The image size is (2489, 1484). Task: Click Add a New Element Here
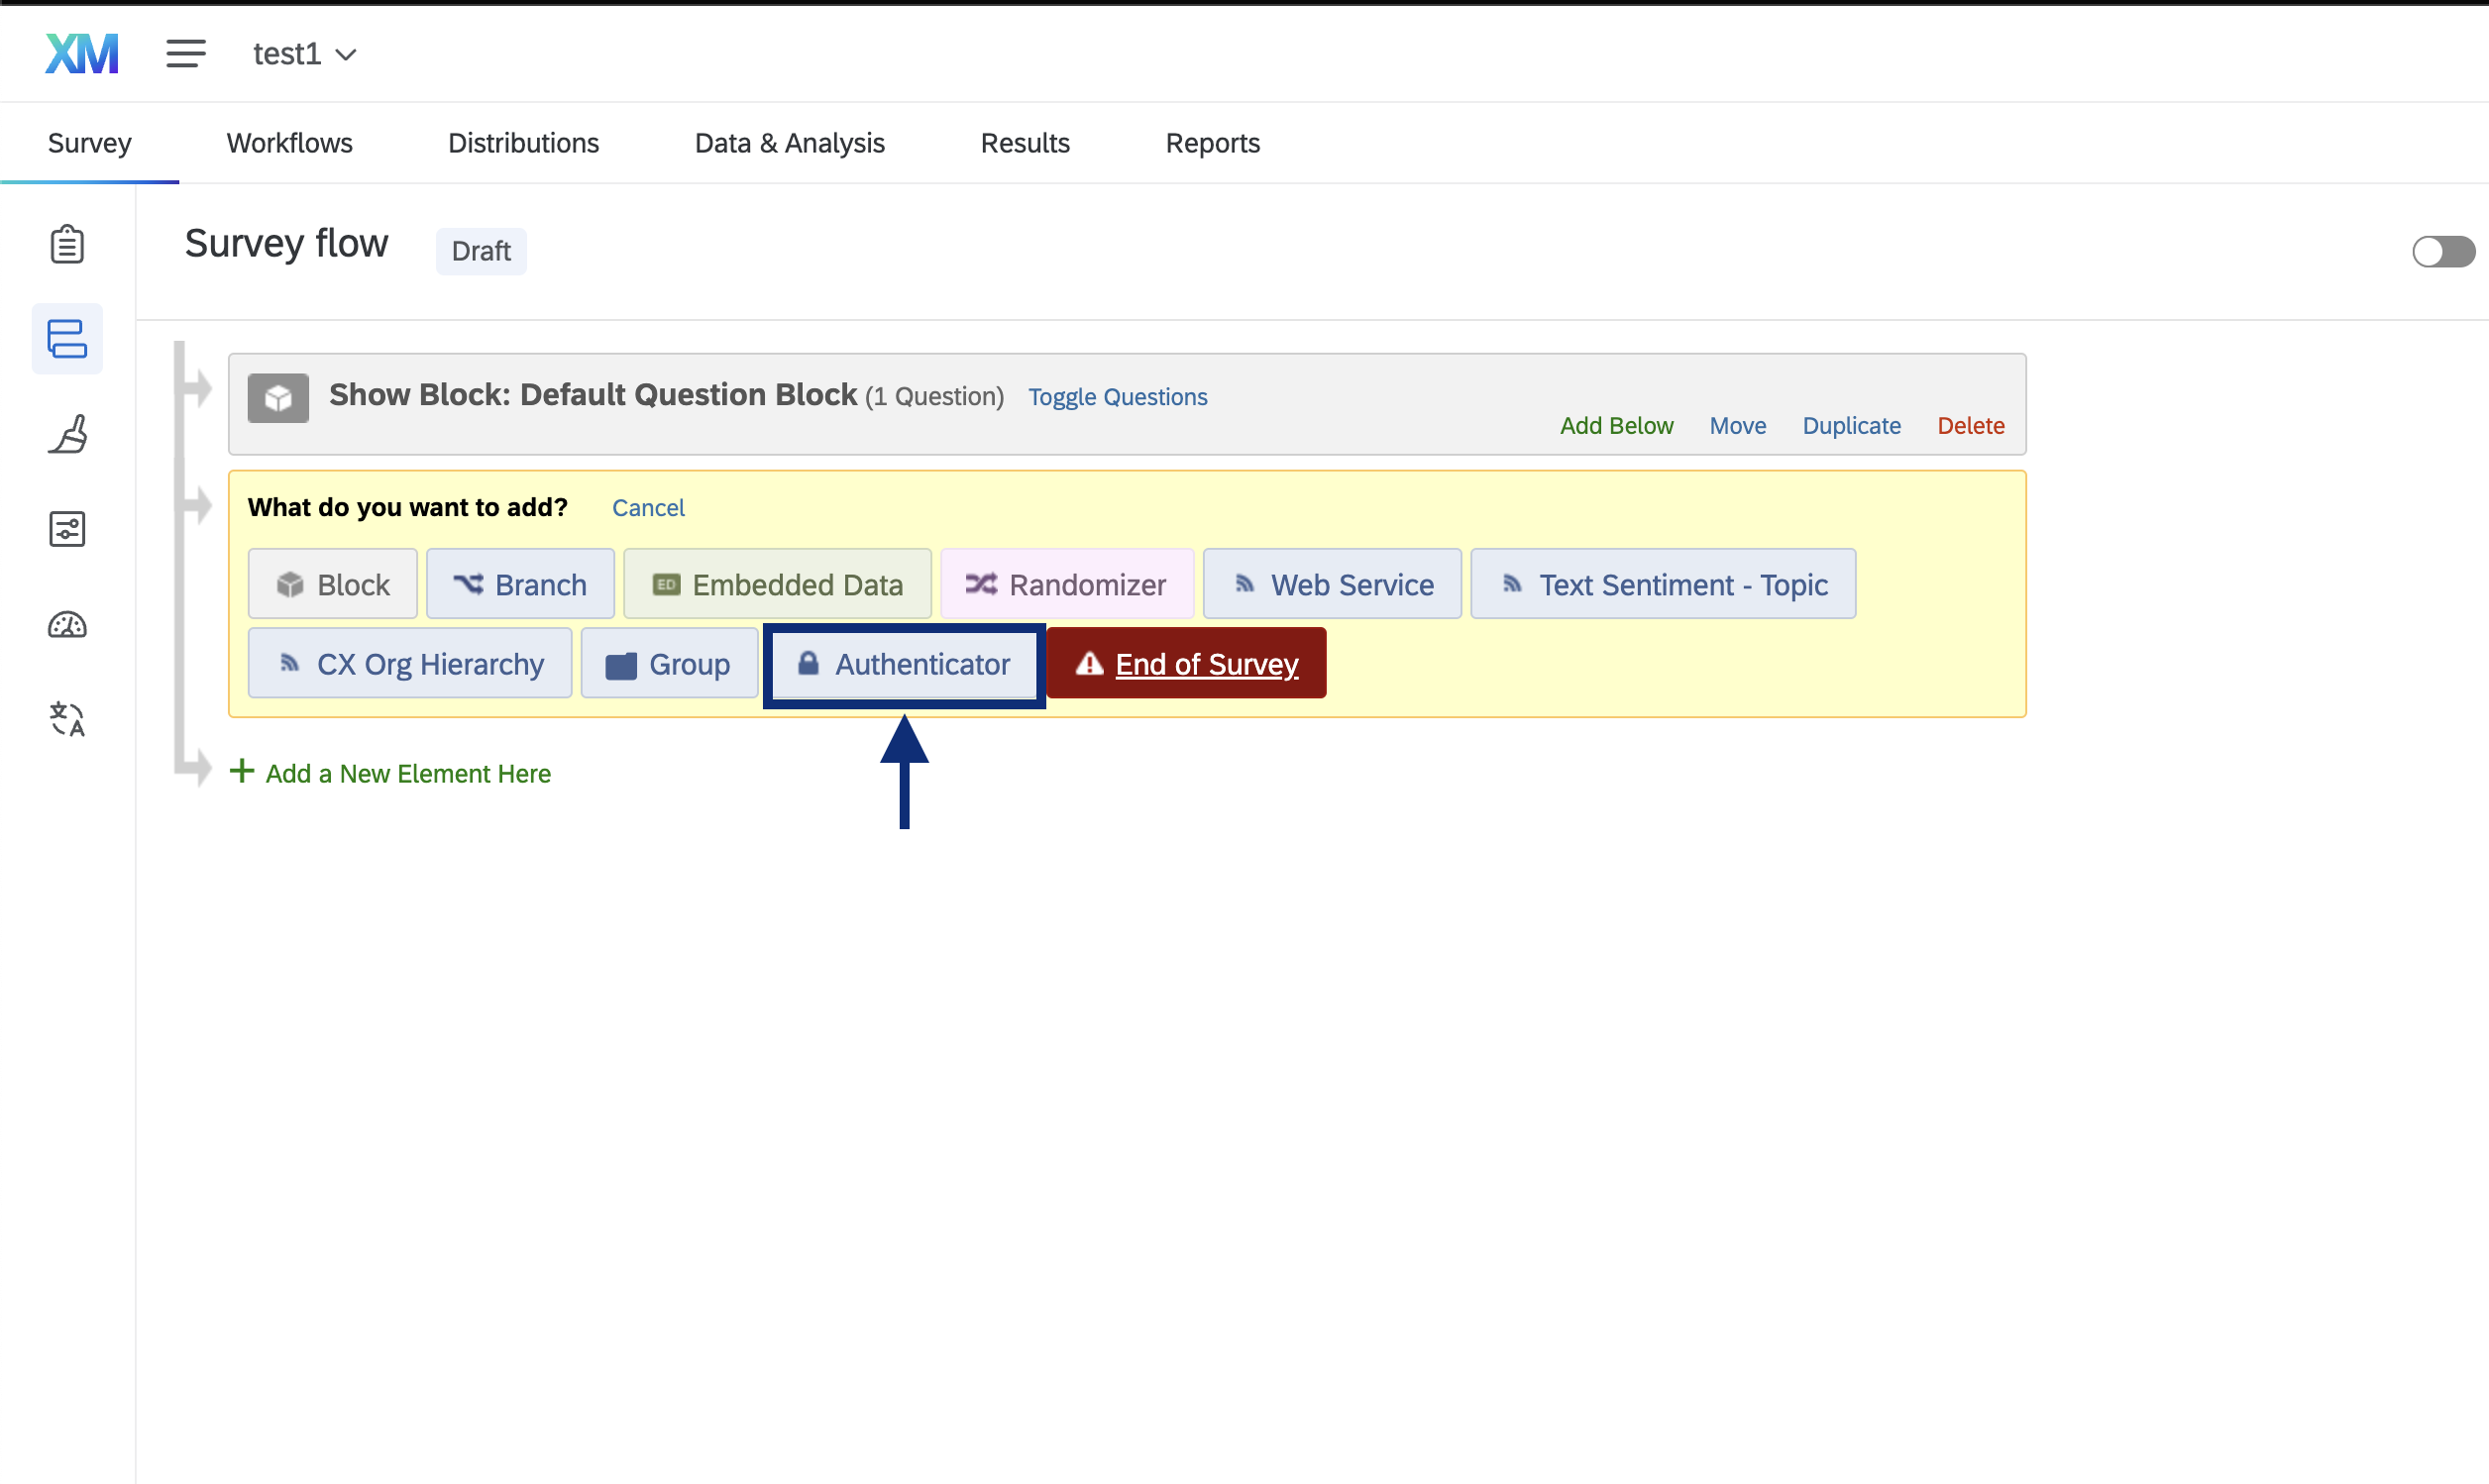pyautogui.click(x=407, y=773)
